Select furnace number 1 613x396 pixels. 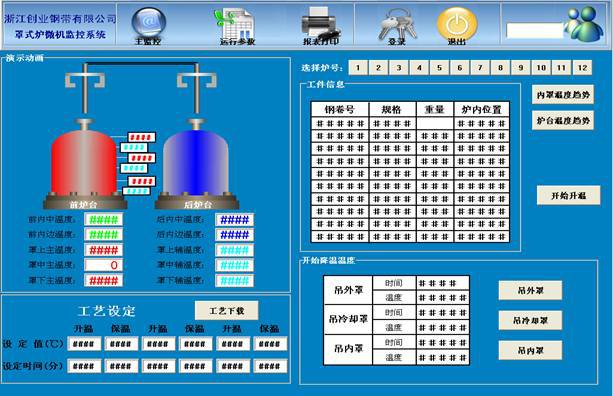point(358,68)
